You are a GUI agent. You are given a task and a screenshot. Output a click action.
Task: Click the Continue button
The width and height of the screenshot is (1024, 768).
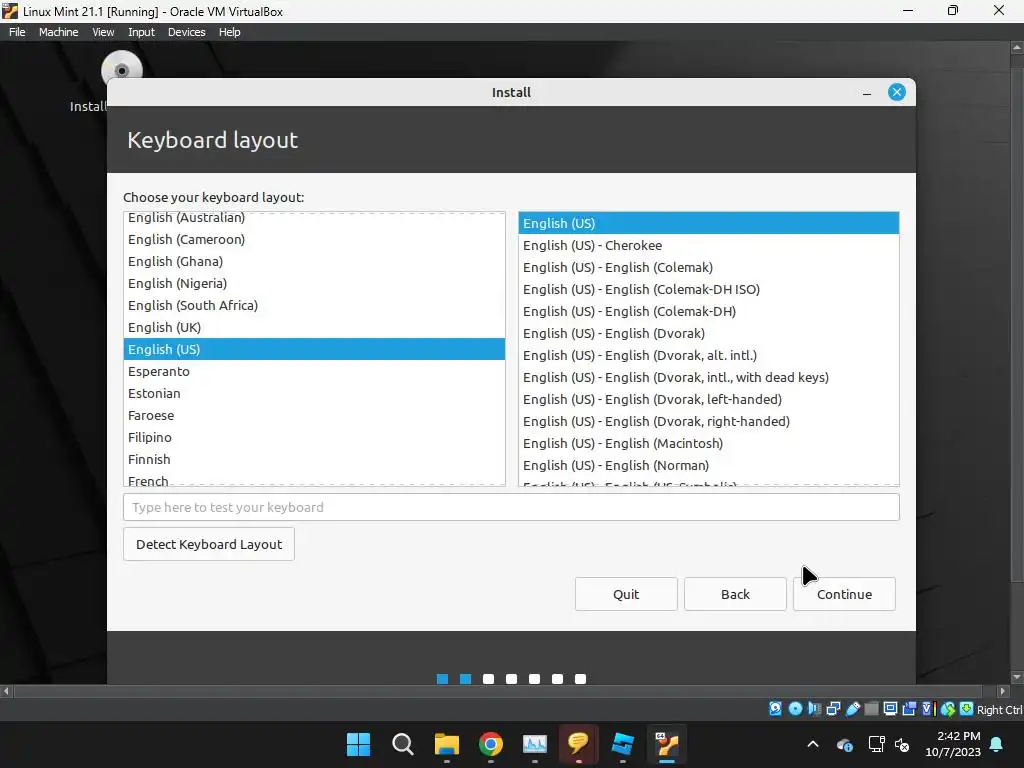pyautogui.click(x=844, y=594)
